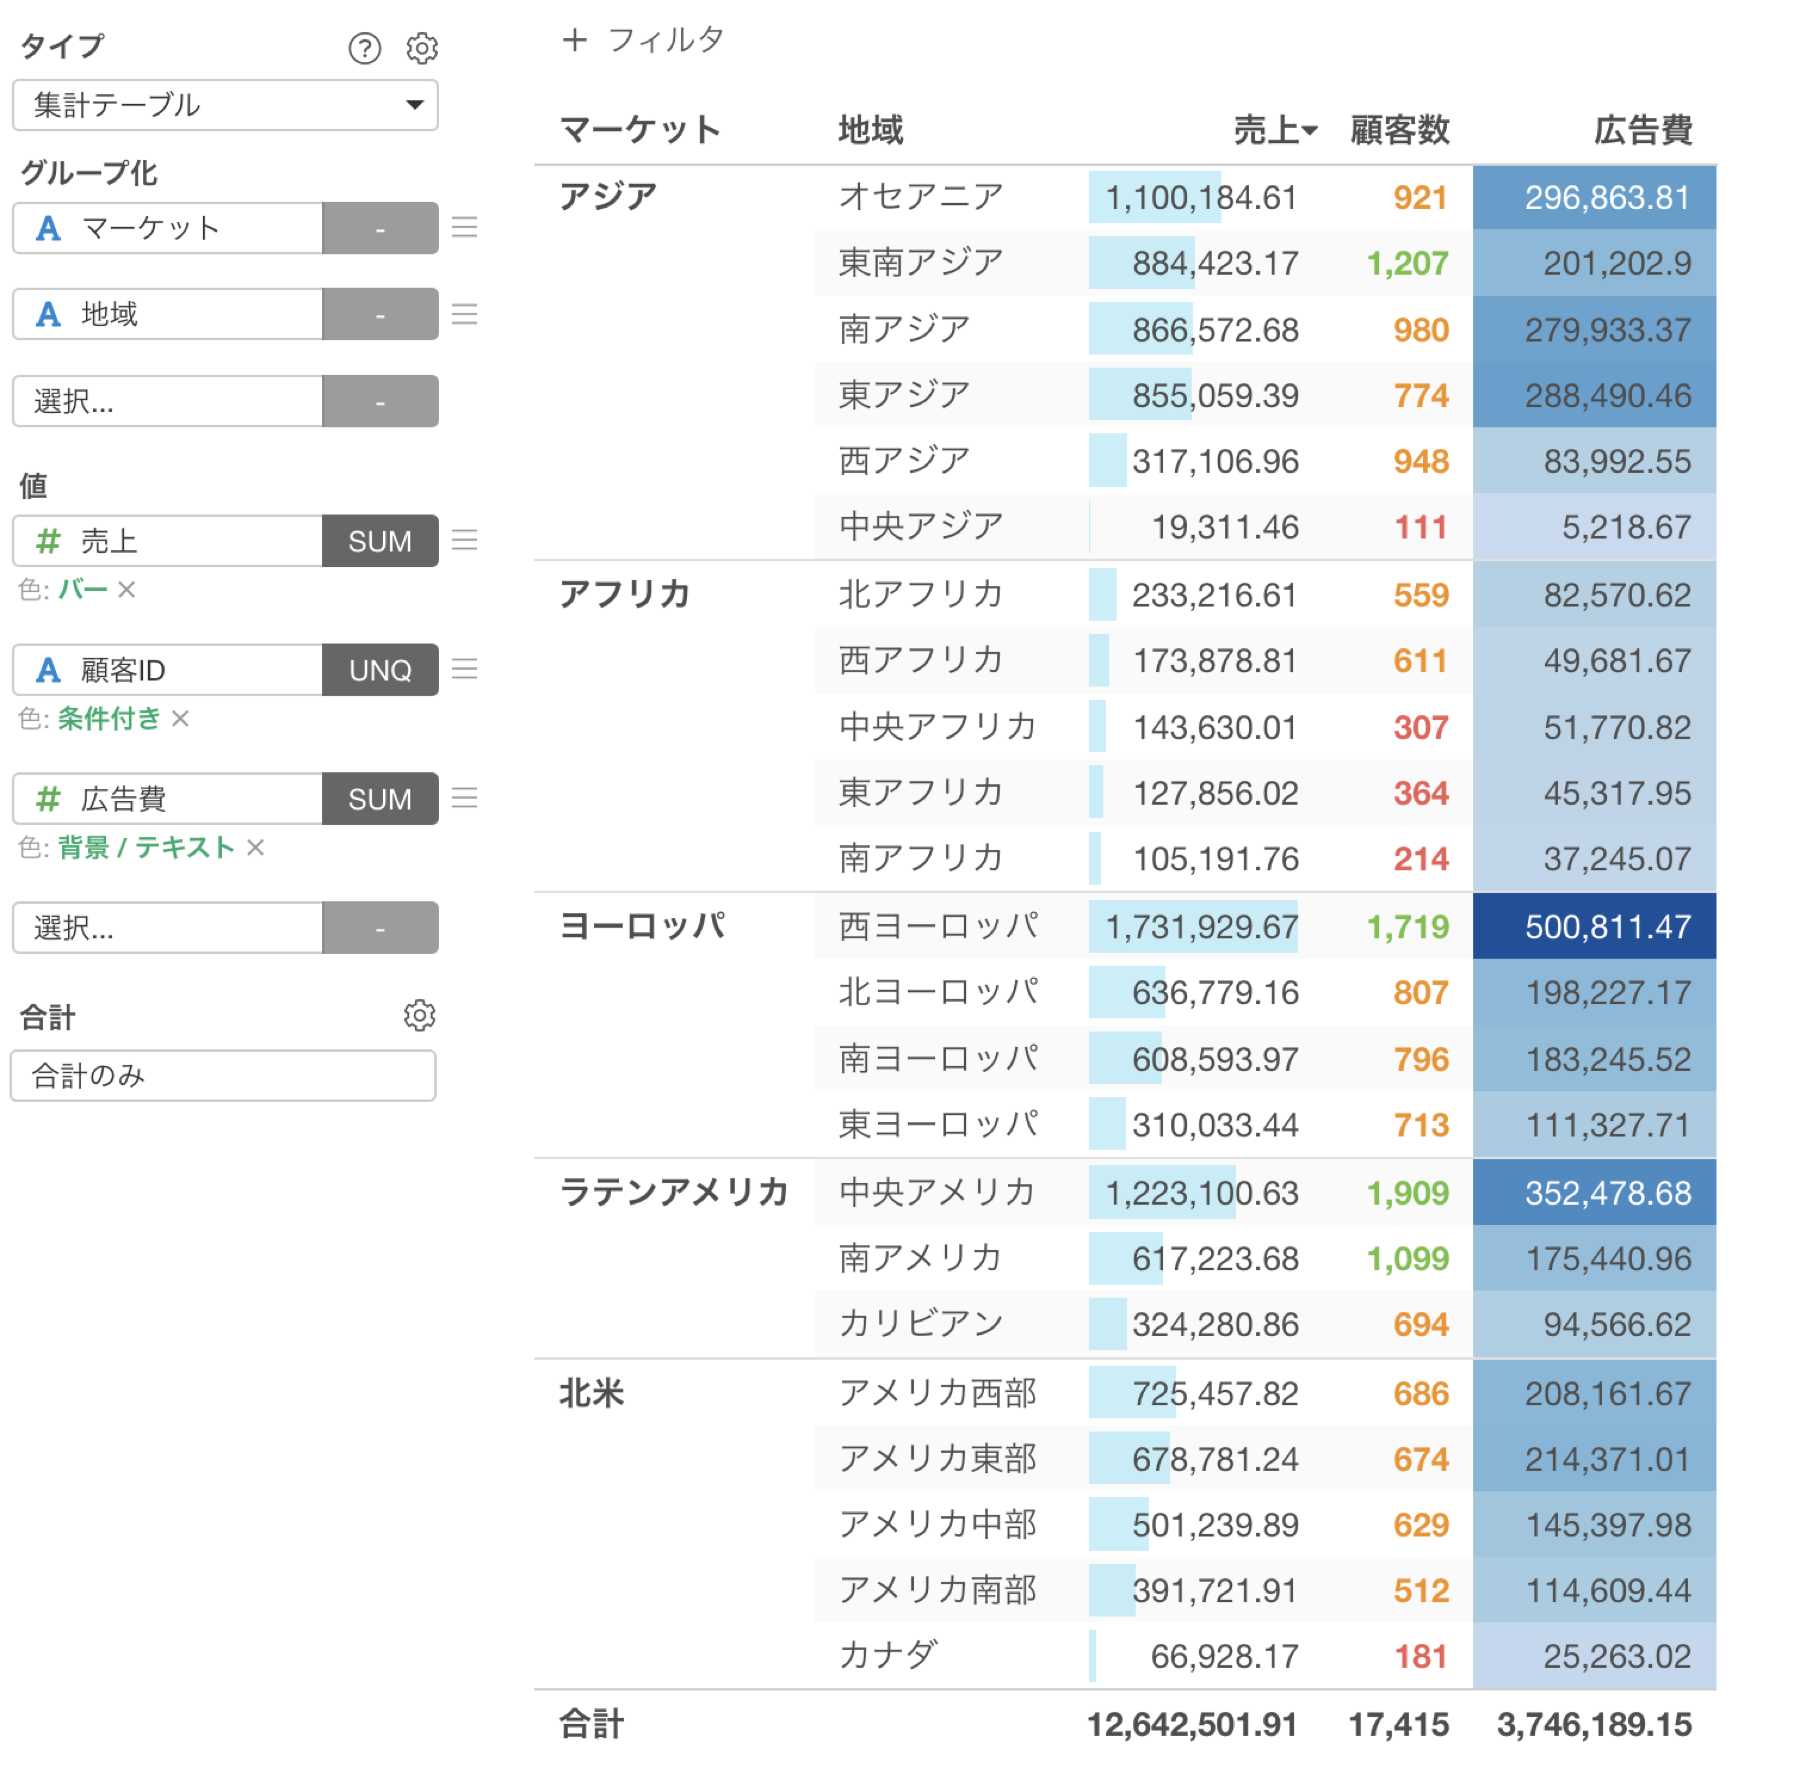
Task: Remove the バー color setting with X
Action: pyautogui.click(x=126, y=590)
